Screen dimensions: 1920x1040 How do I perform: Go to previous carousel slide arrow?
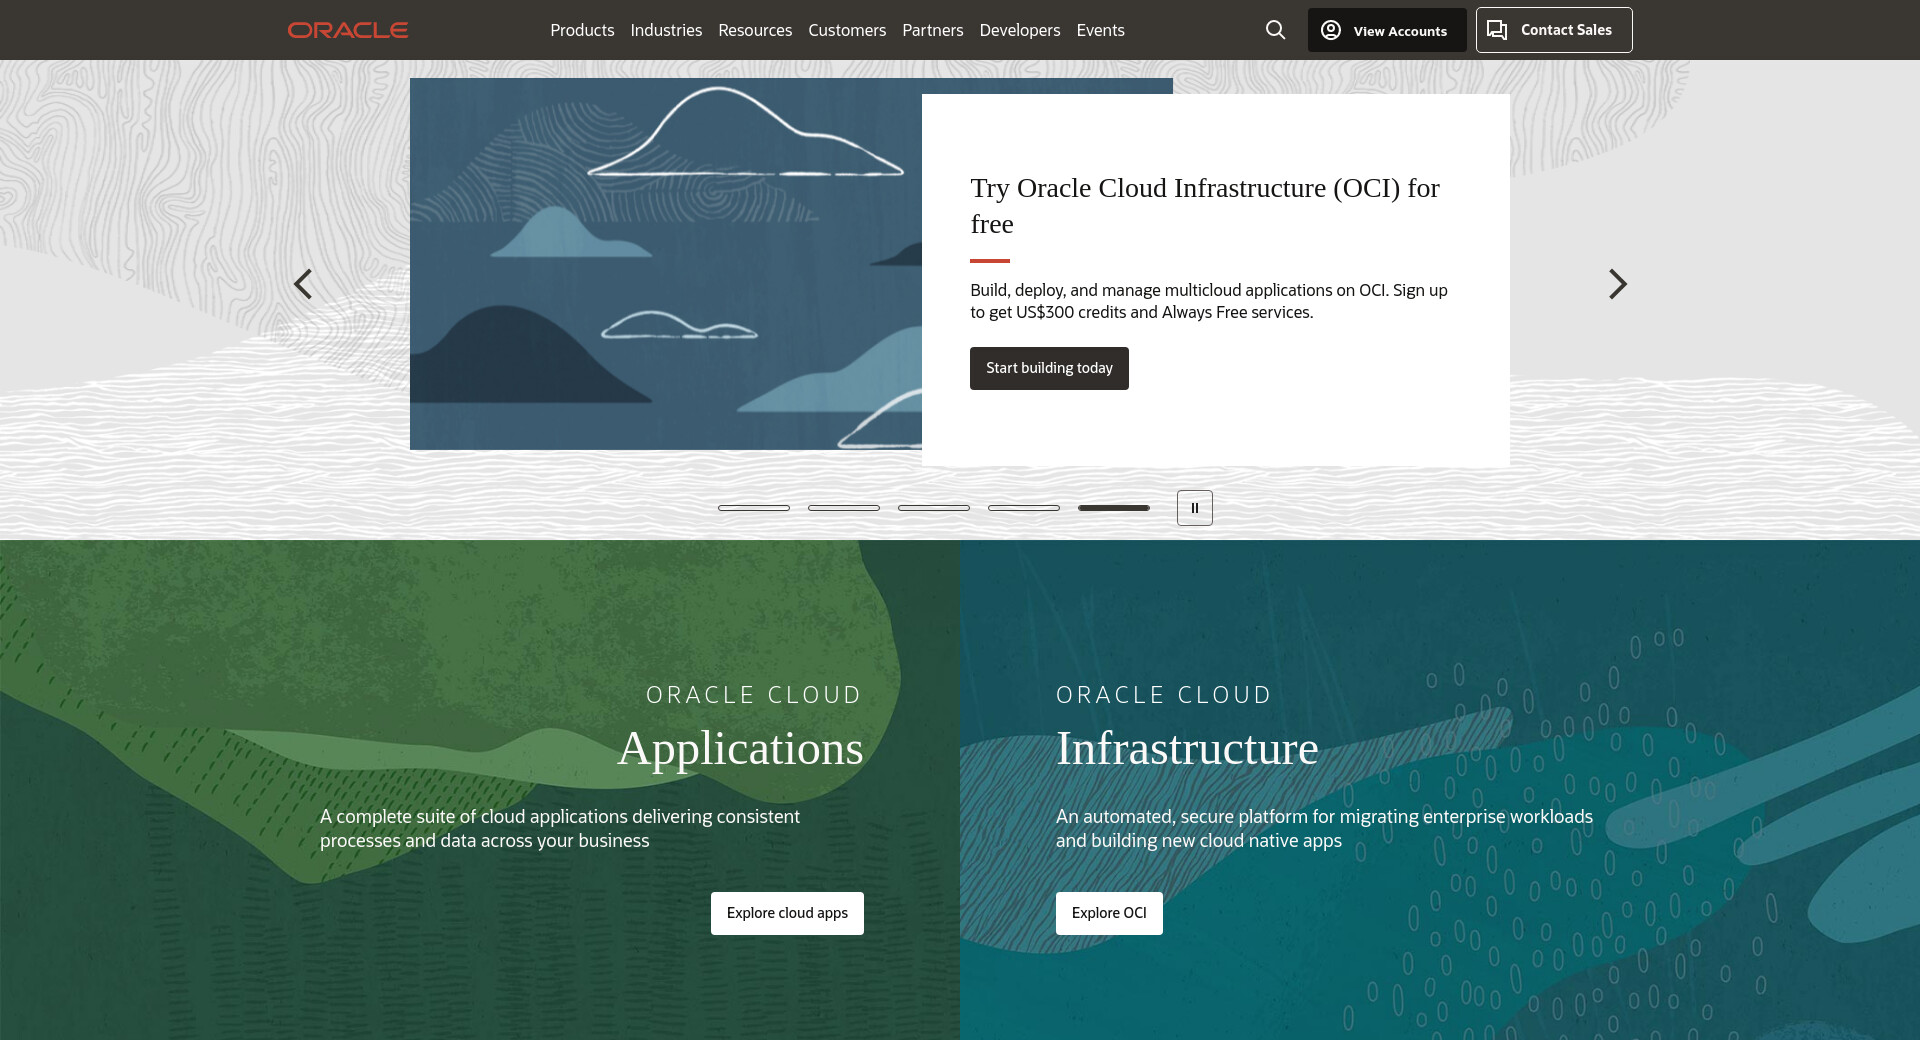pyautogui.click(x=303, y=284)
